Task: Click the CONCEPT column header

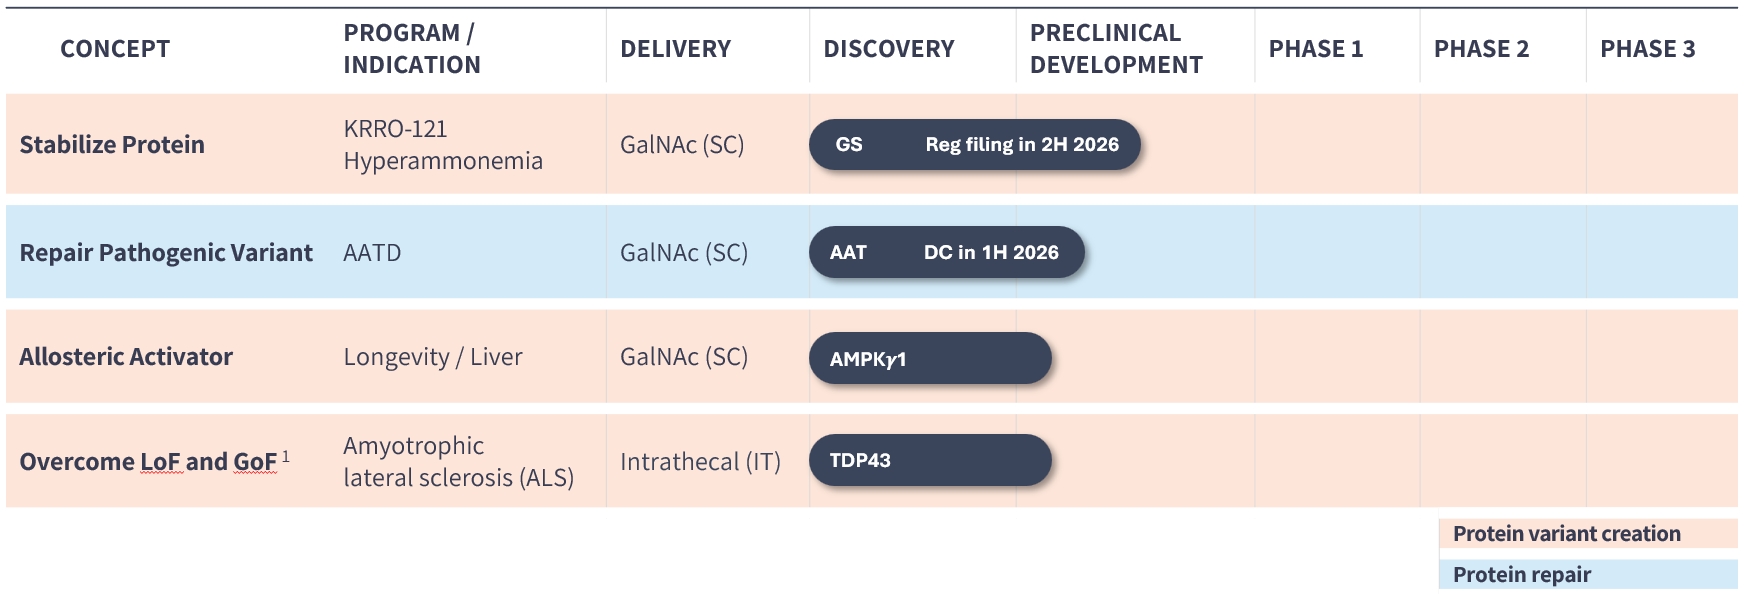Action: (x=115, y=48)
